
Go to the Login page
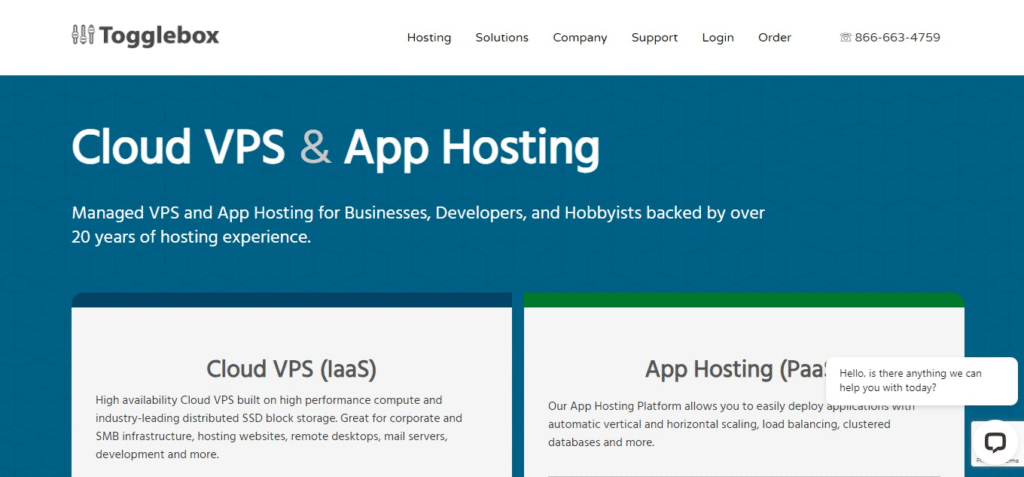click(718, 38)
